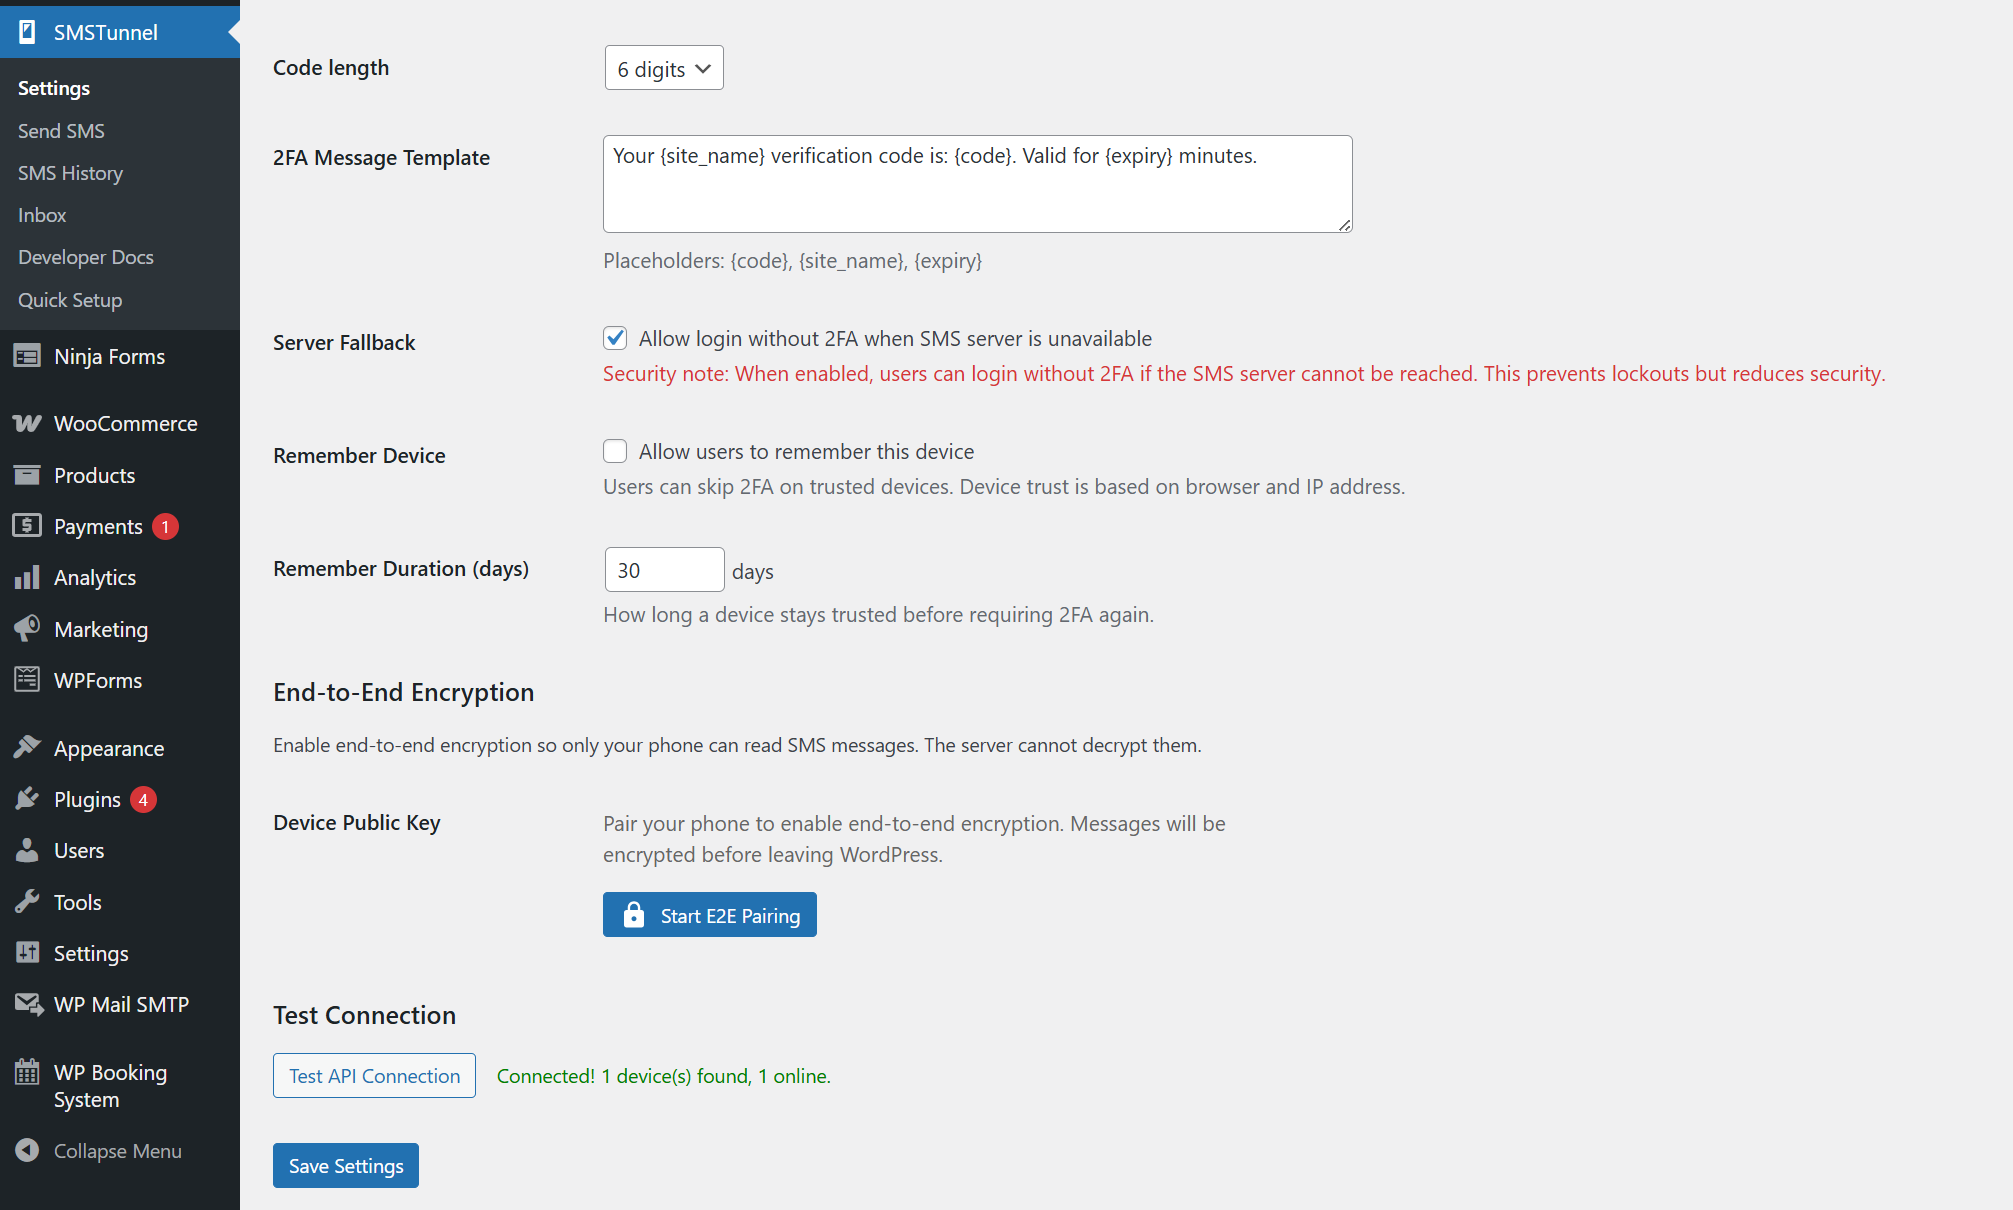The height and width of the screenshot is (1210, 2013).
Task: Click the WP Booking System calendar icon
Action: [x=27, y=1072]
